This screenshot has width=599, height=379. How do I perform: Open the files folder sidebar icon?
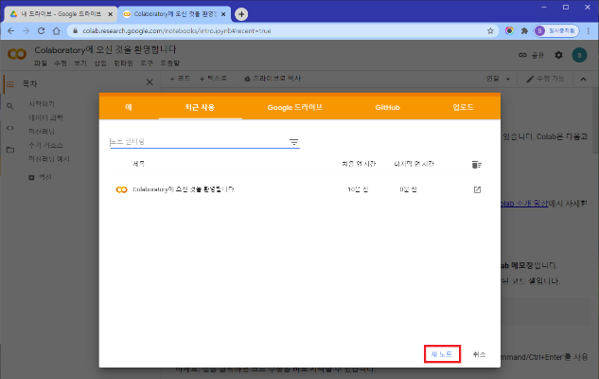10,150
